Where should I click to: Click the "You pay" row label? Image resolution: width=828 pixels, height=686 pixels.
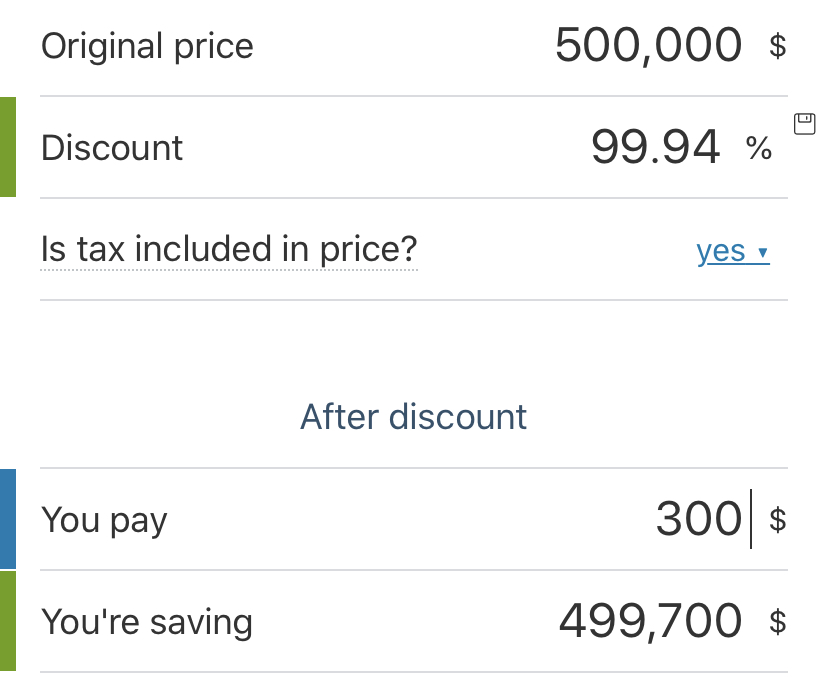coord(104,521)
